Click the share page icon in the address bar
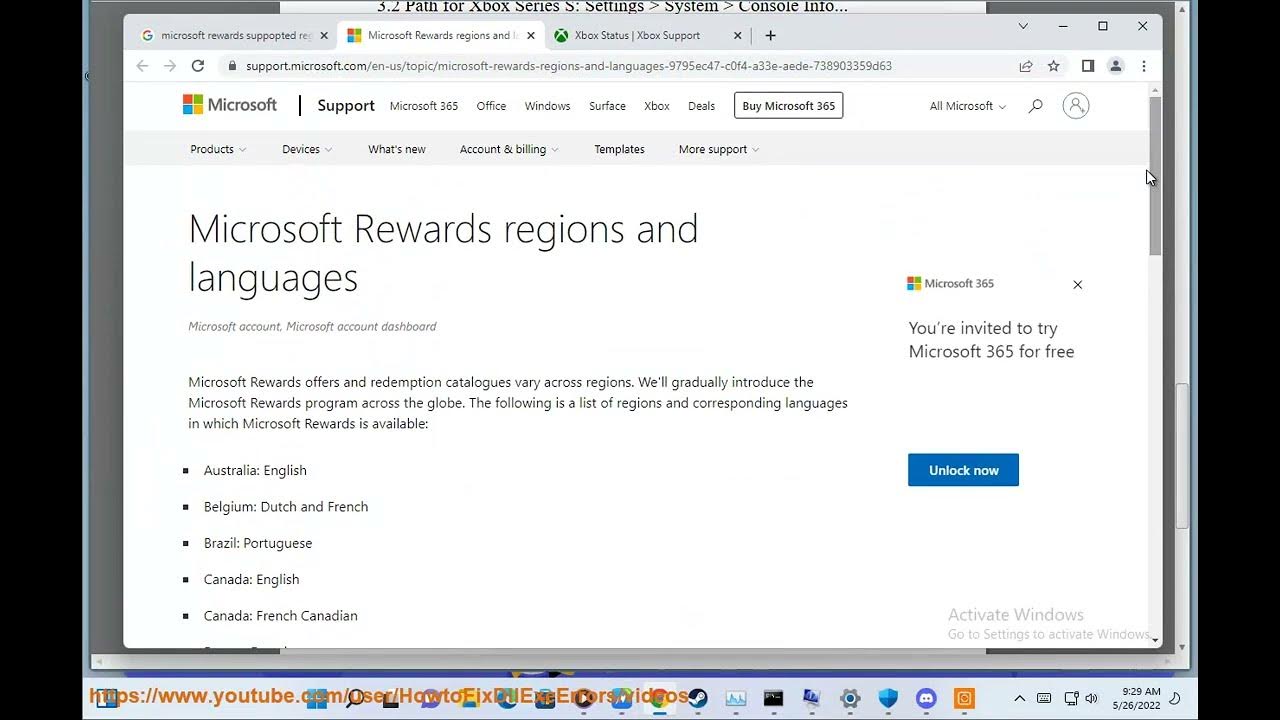Image resolution: width=1280 pixels, height=720 pixels. 1026,66
